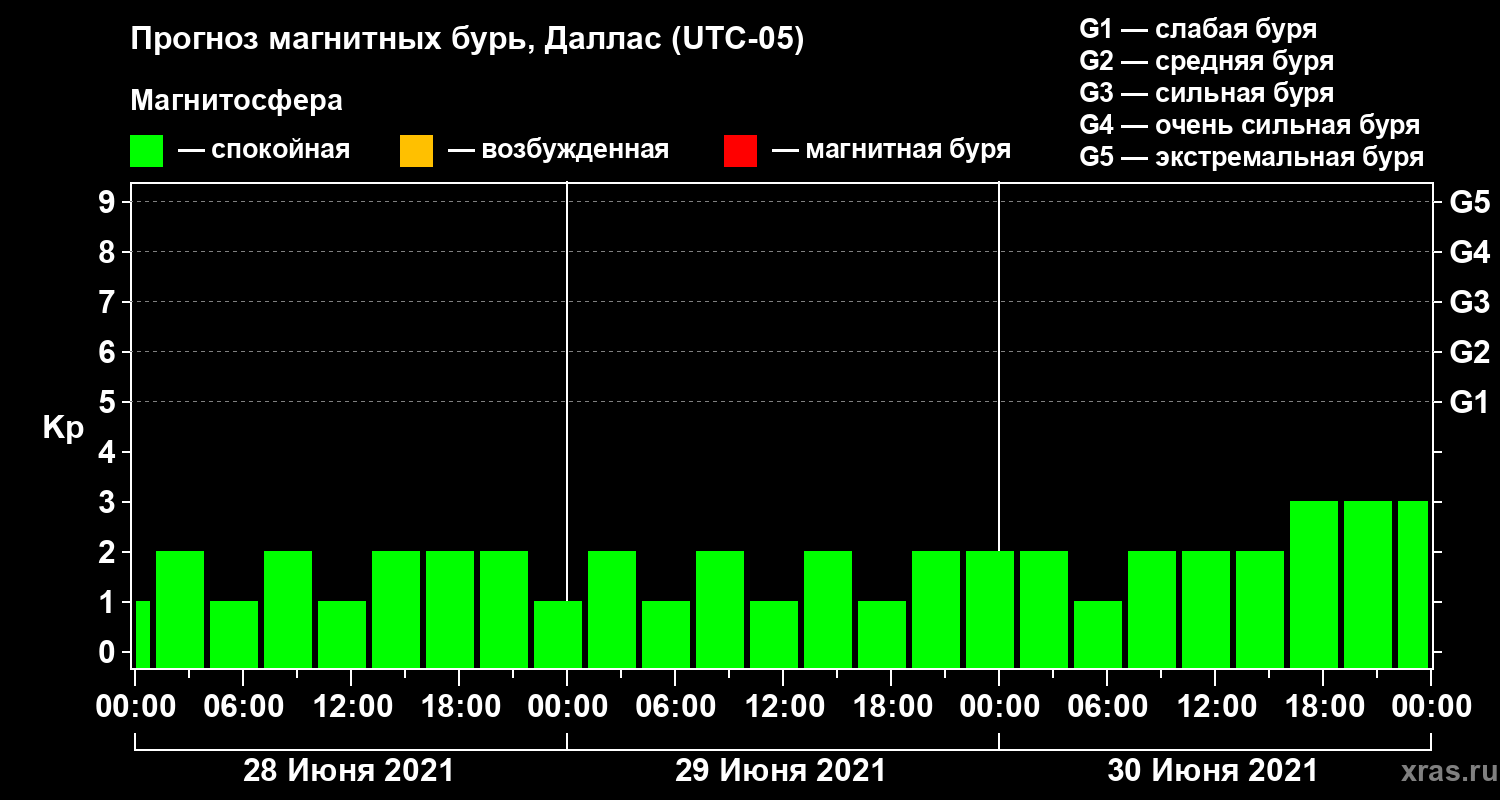Click the G3 label on right axis
Image resolution: width=1500 pixels, height=800 pixels.
point(1469,302)
